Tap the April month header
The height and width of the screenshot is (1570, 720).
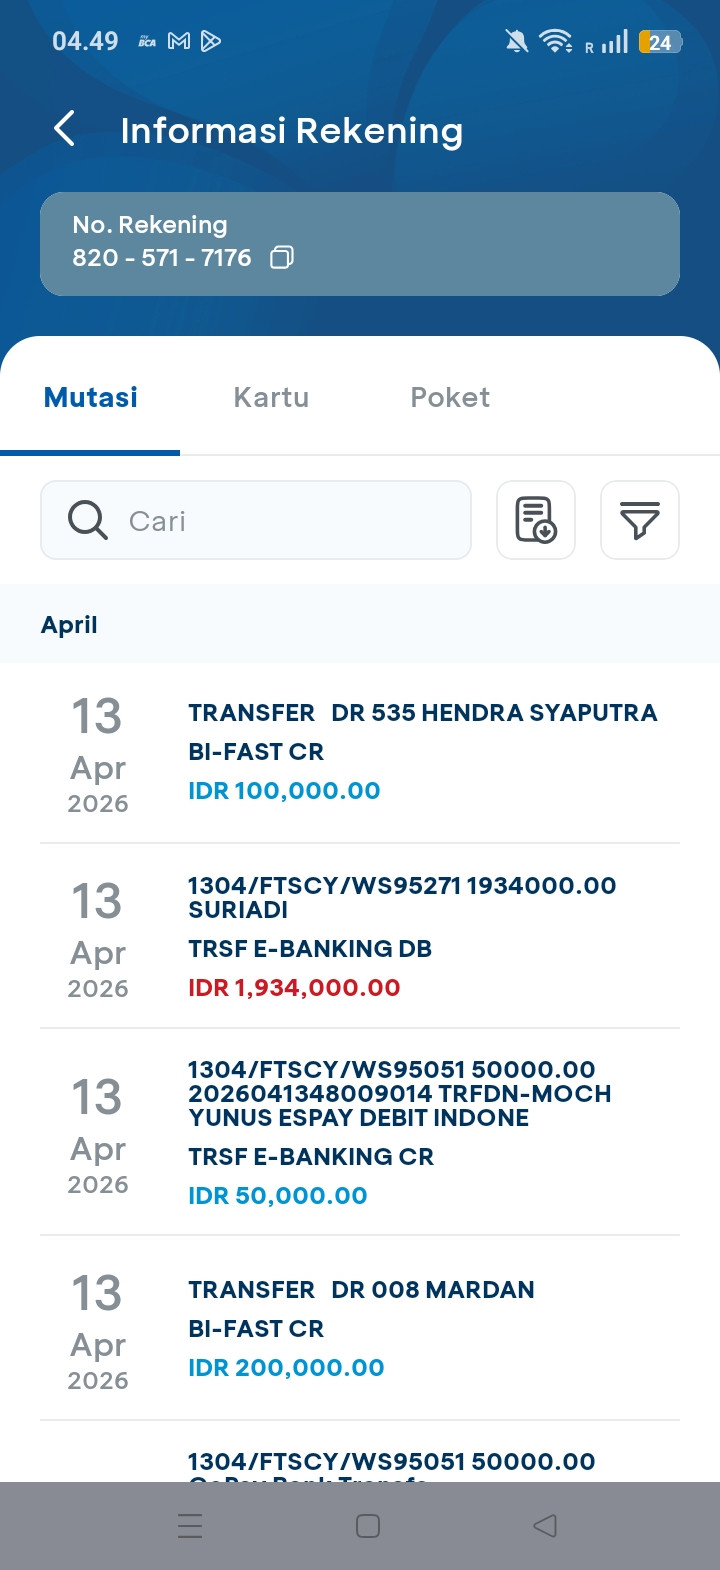click(x=70, y=625)
